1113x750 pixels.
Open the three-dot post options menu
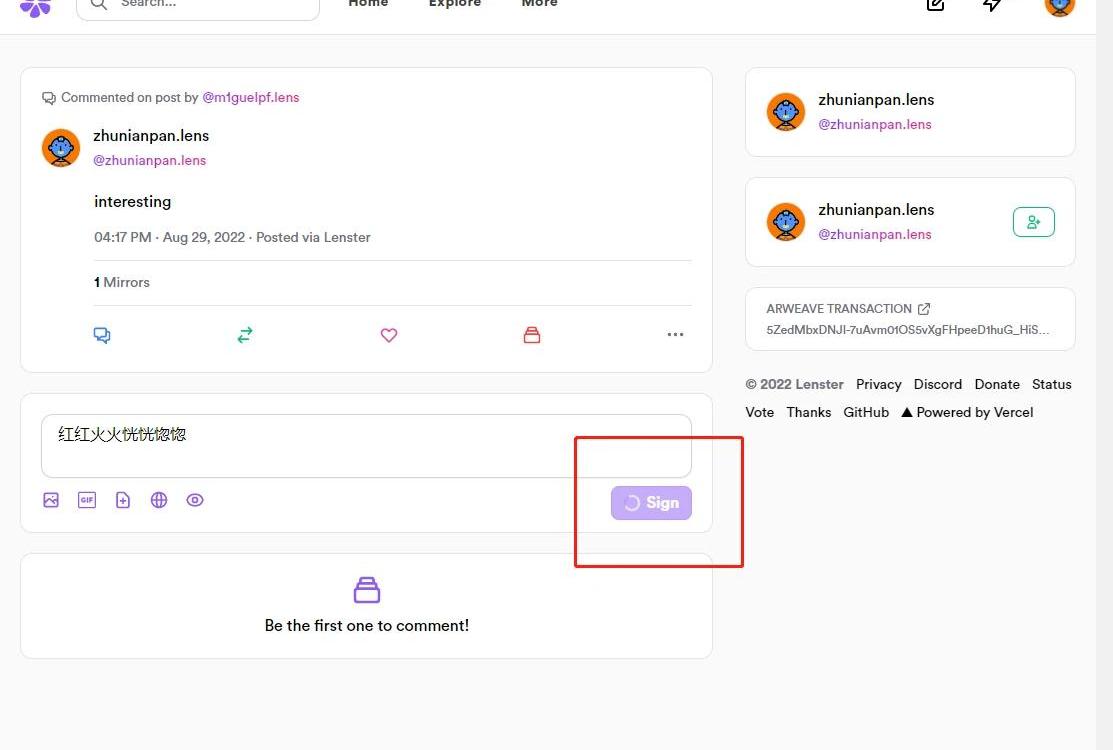[675, 335]
